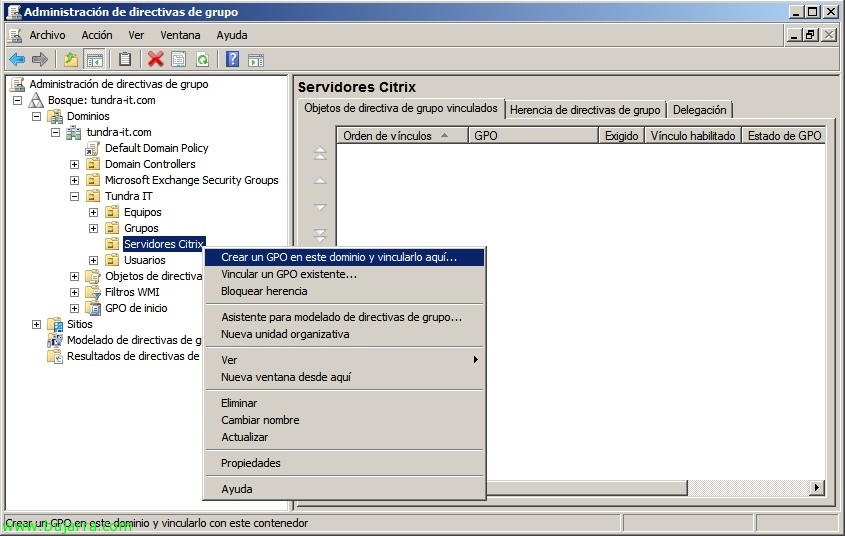
Task: Click the blue Help question mark icon
Action: click(x=232, y=59)
